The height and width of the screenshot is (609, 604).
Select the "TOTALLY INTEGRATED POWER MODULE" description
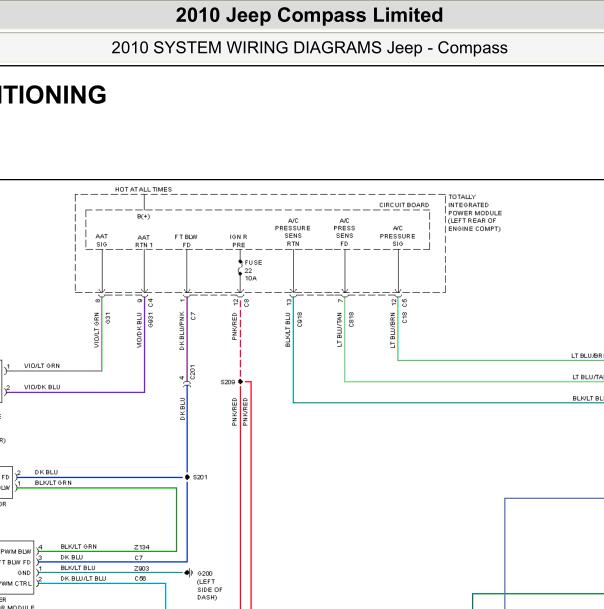point(475,213)
